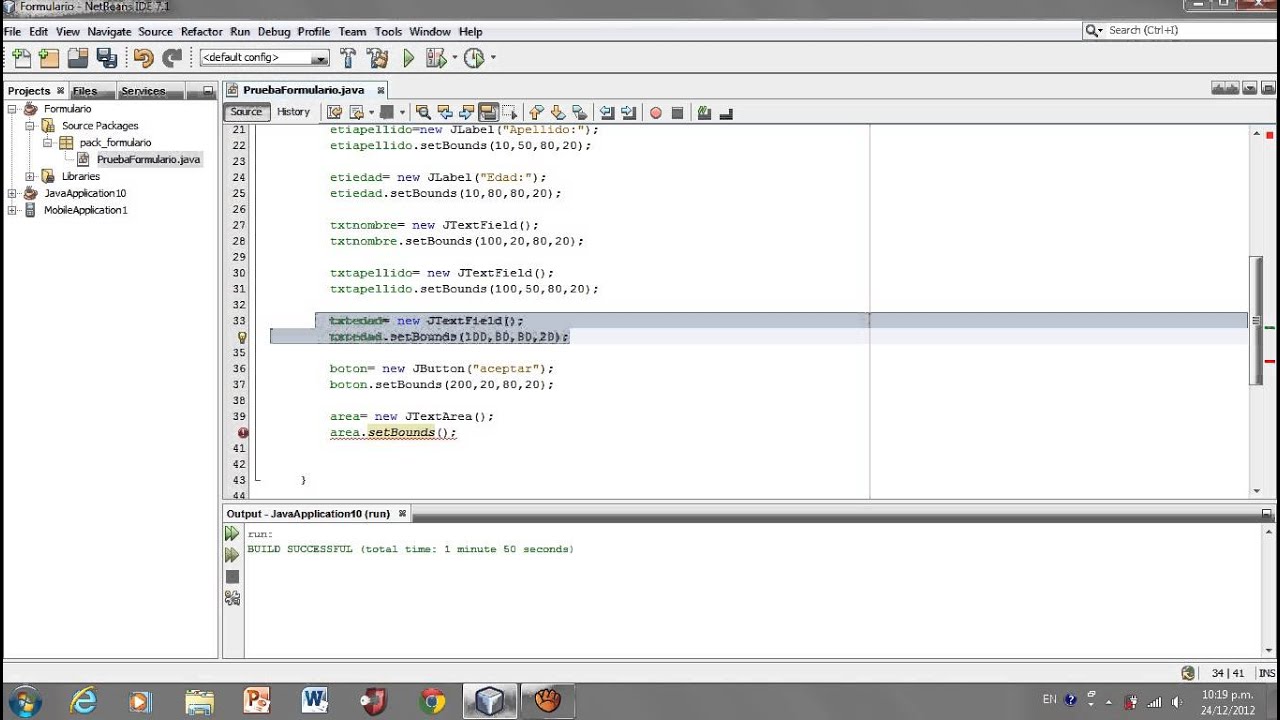The height and width of the screenshot is (720, 1280).
Task: Switch to Source view button
Action: pyautogui.click(x=246, y=112)
